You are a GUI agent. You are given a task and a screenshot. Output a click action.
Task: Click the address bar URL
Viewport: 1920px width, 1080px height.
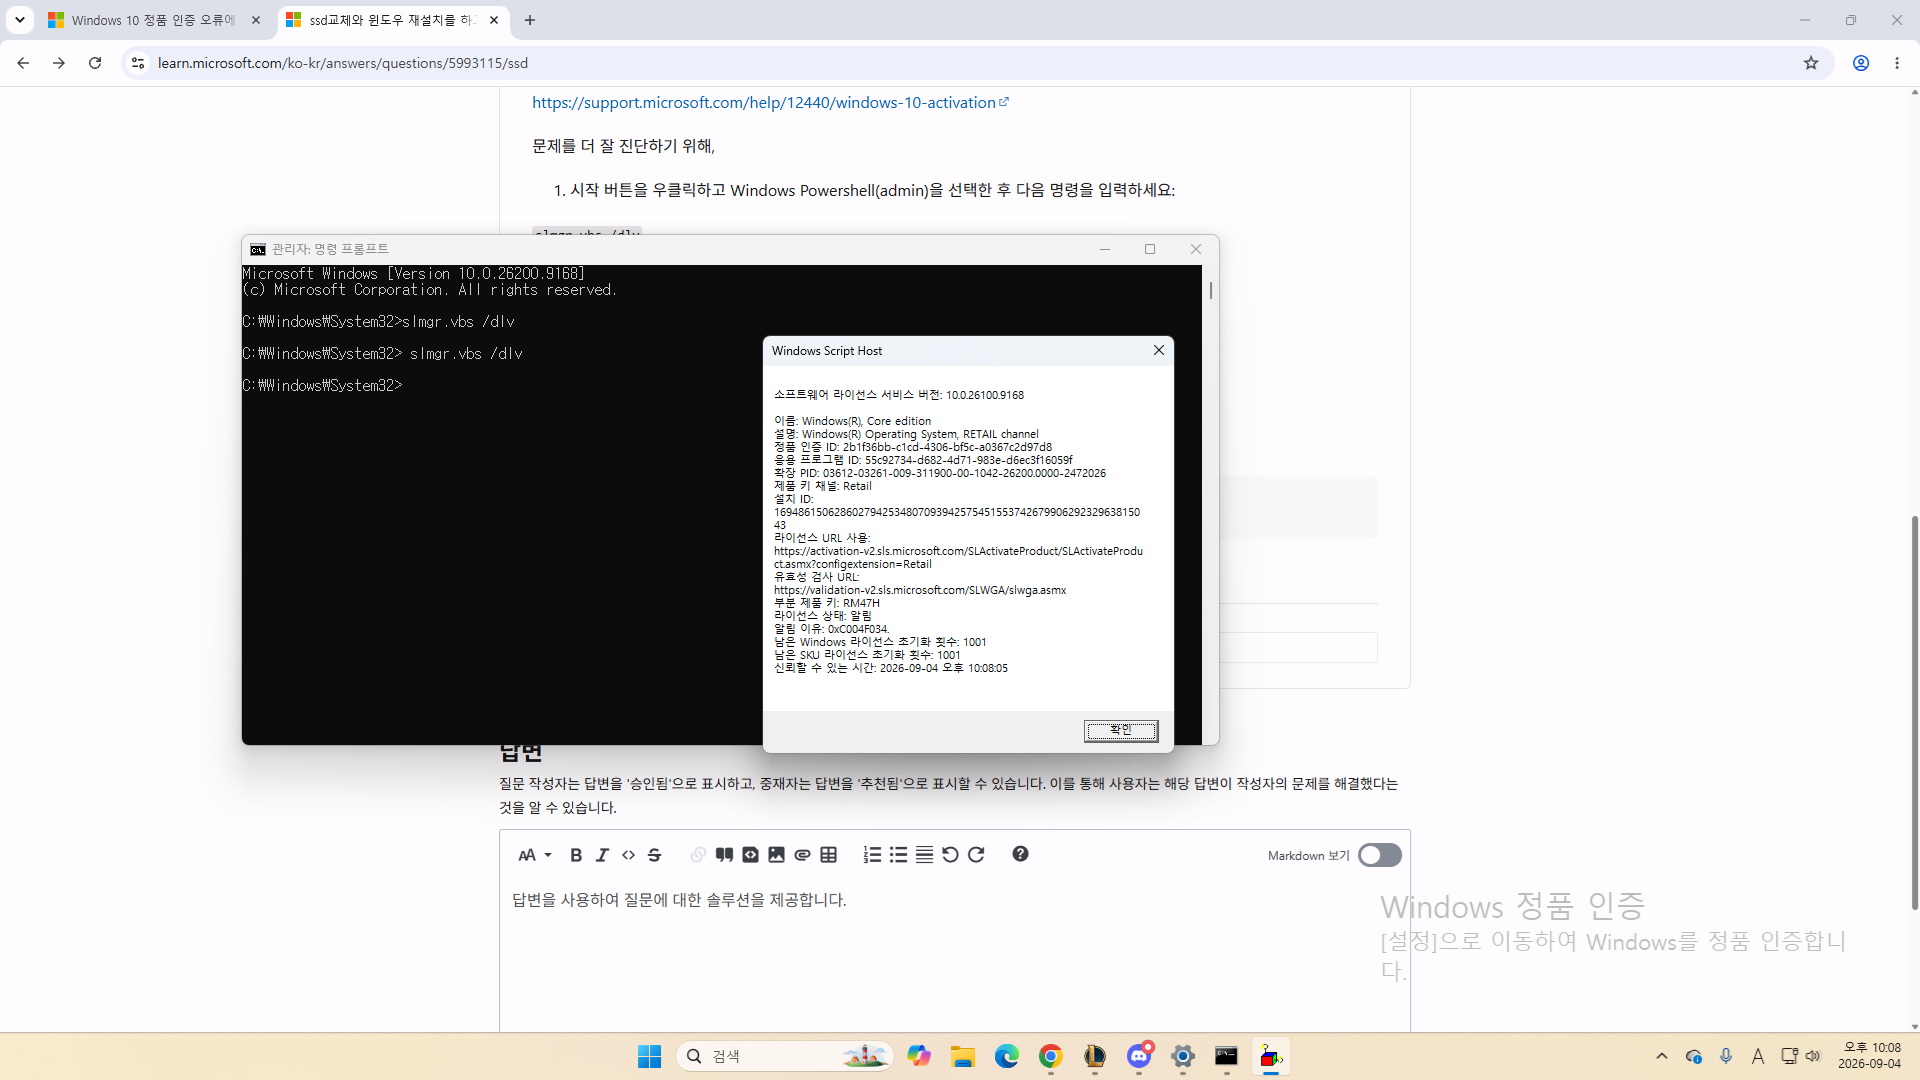coord(343,63)
